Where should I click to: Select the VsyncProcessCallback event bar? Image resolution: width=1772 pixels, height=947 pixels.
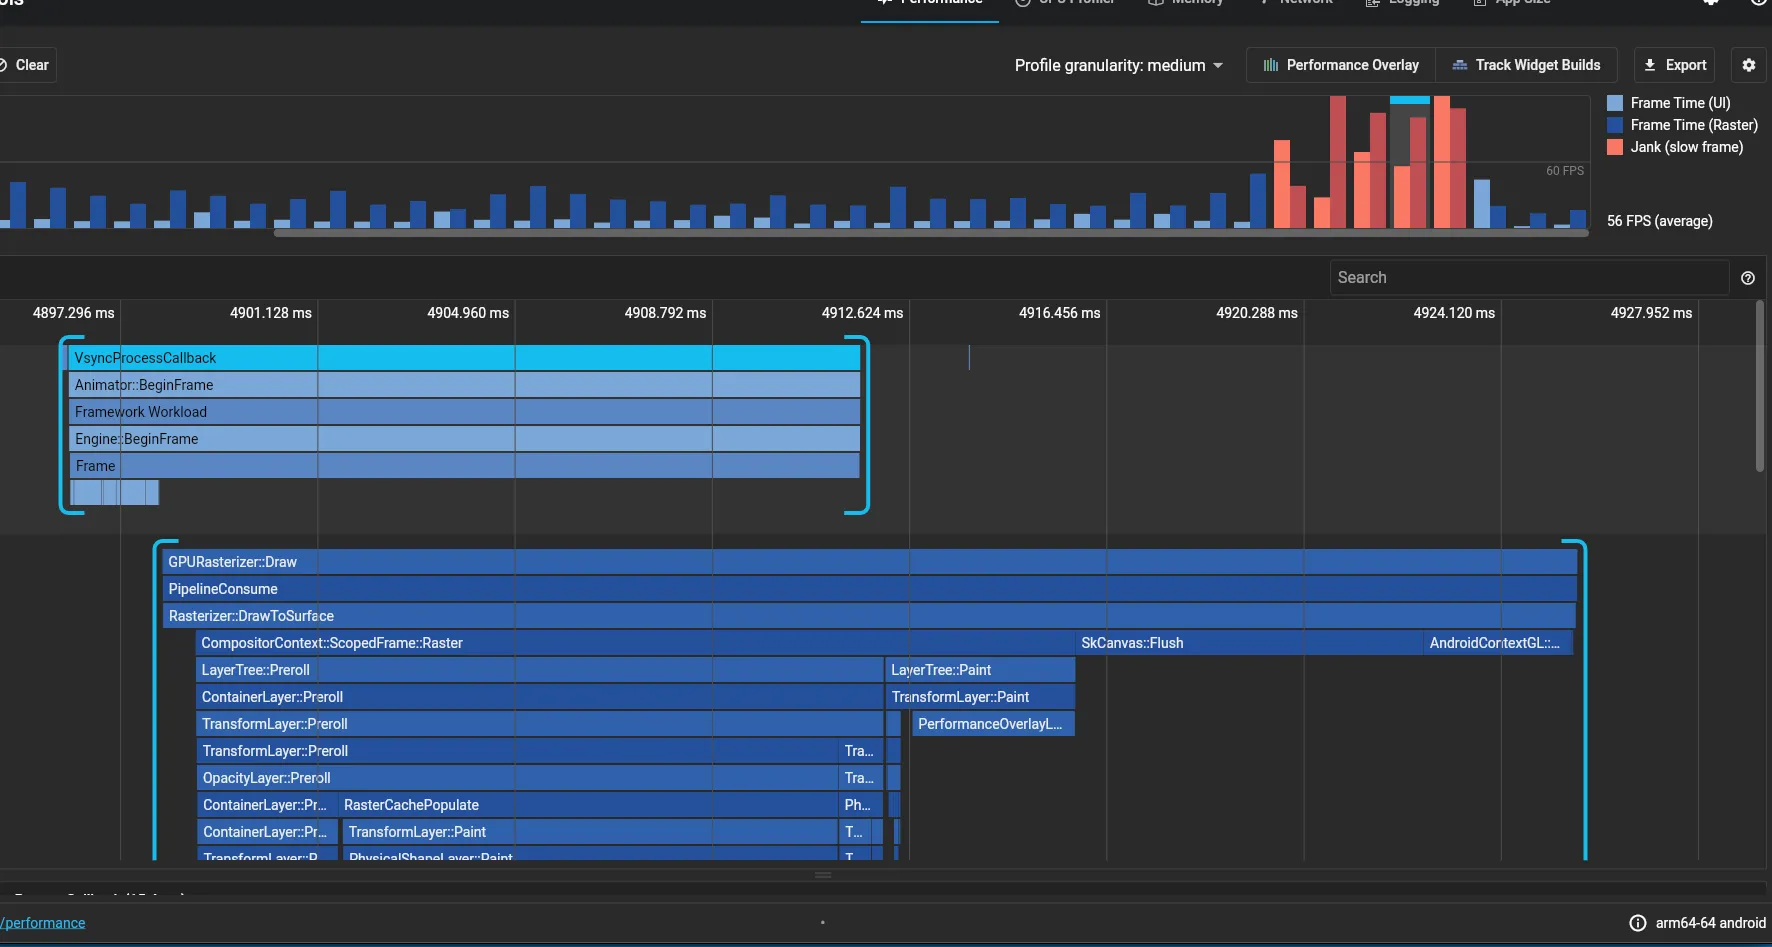[x=464, y=358]
